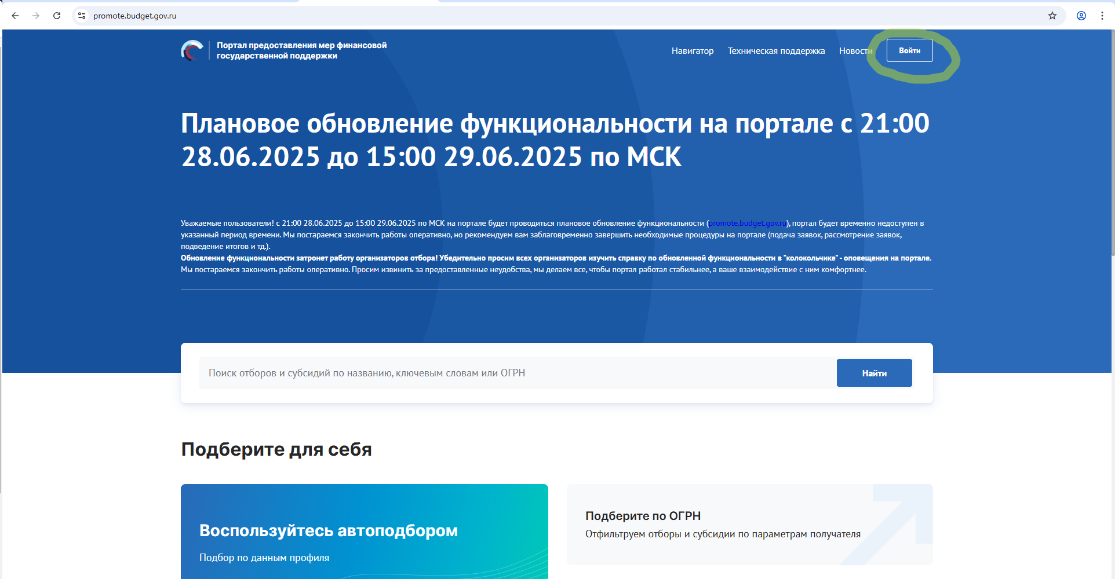Open the Навигатор section
The image size is (1115, 579).
coord(693,50)
